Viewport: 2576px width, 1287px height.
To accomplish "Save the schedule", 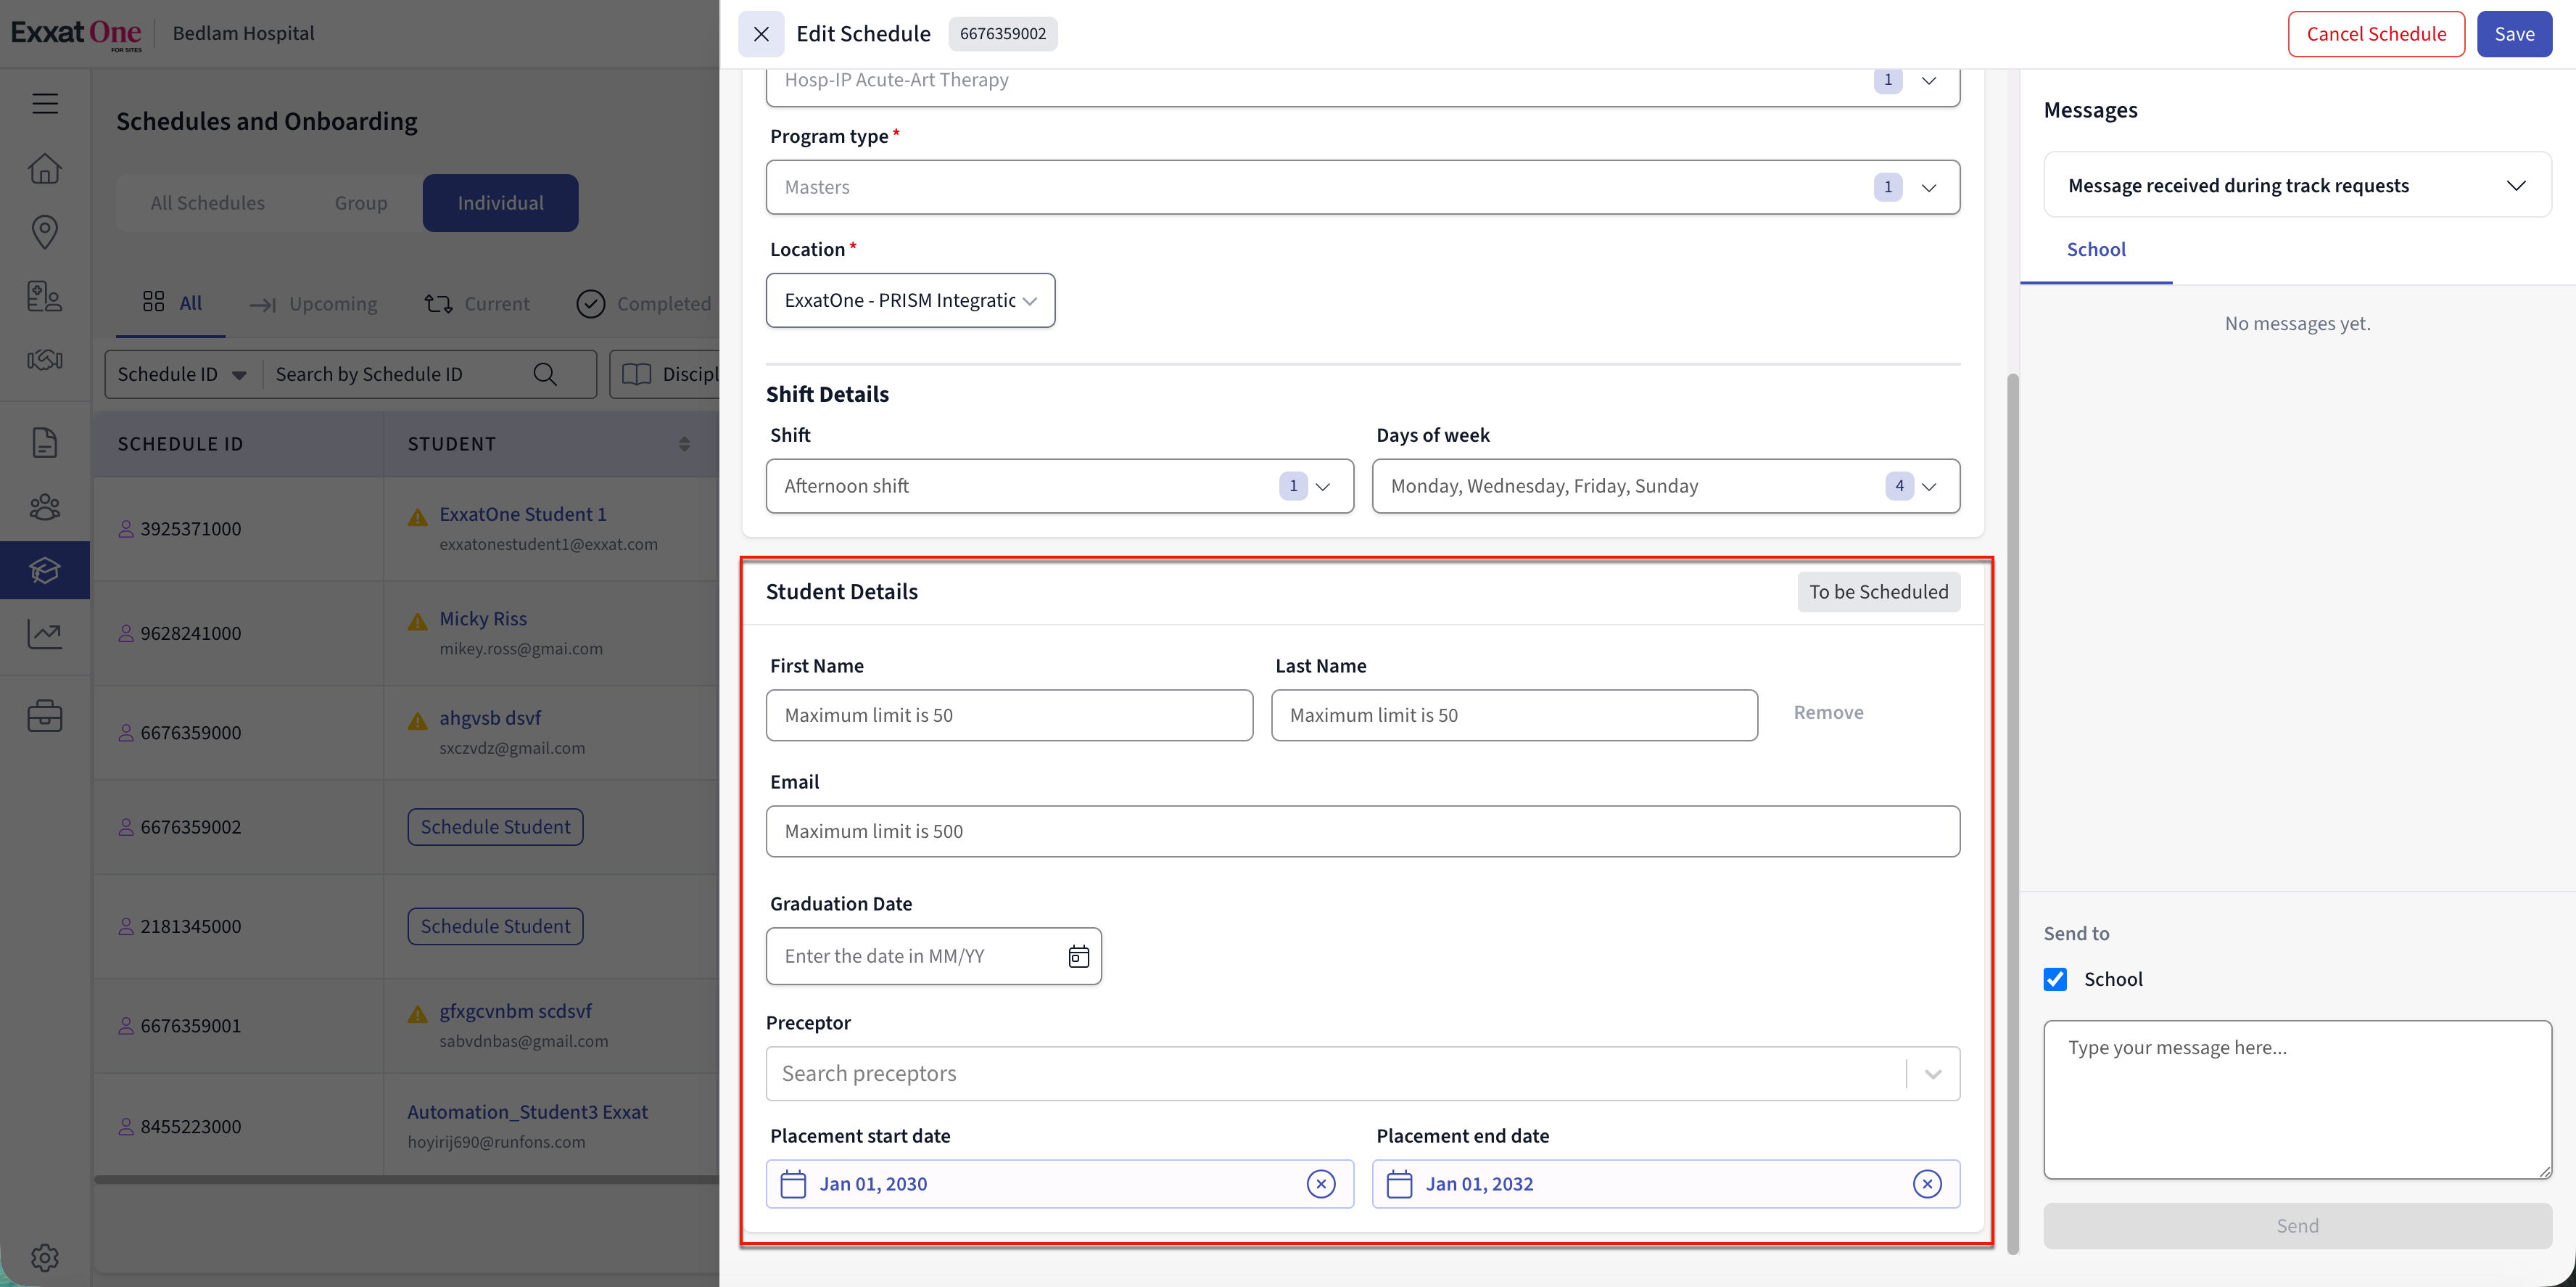I will pos(2514,34).
